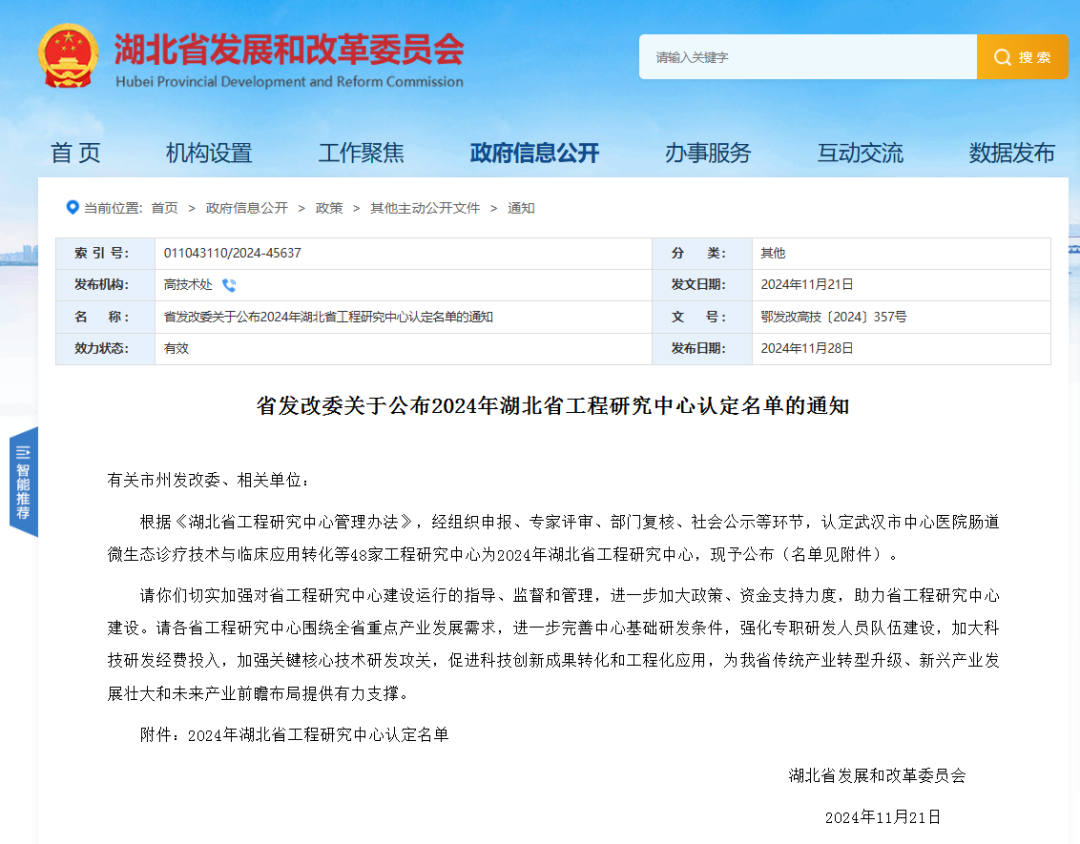Open the 机构设置 navigation item

[209, 152]
